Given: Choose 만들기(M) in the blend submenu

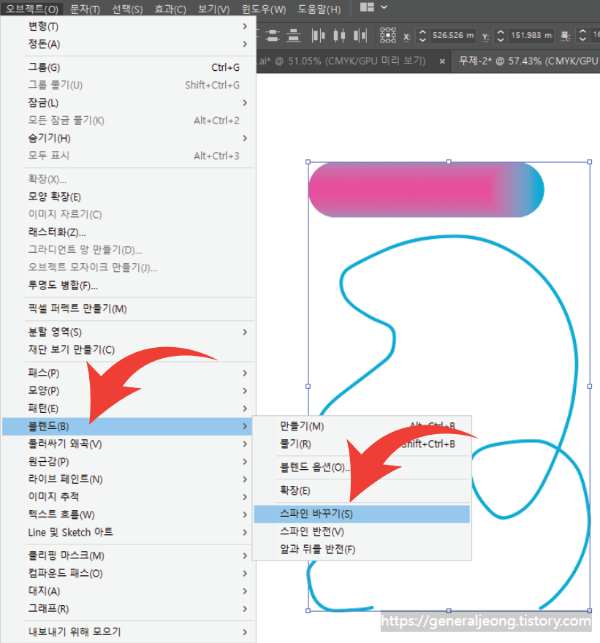Looking at the screenshot, I should (362, 426).
